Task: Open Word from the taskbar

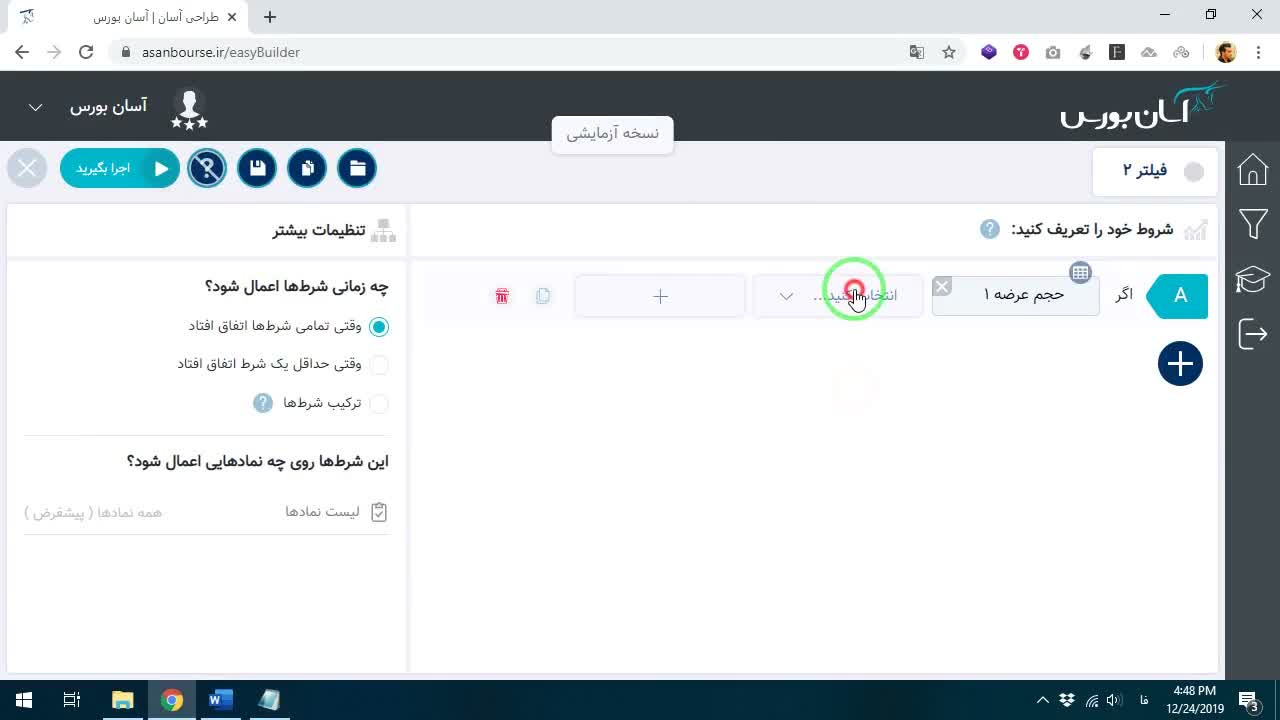Action: [x=220, y=700]
